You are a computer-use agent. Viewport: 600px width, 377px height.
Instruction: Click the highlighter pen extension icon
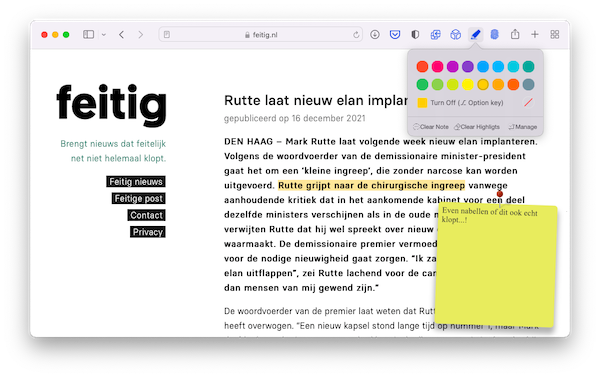[x=475, y=35]
